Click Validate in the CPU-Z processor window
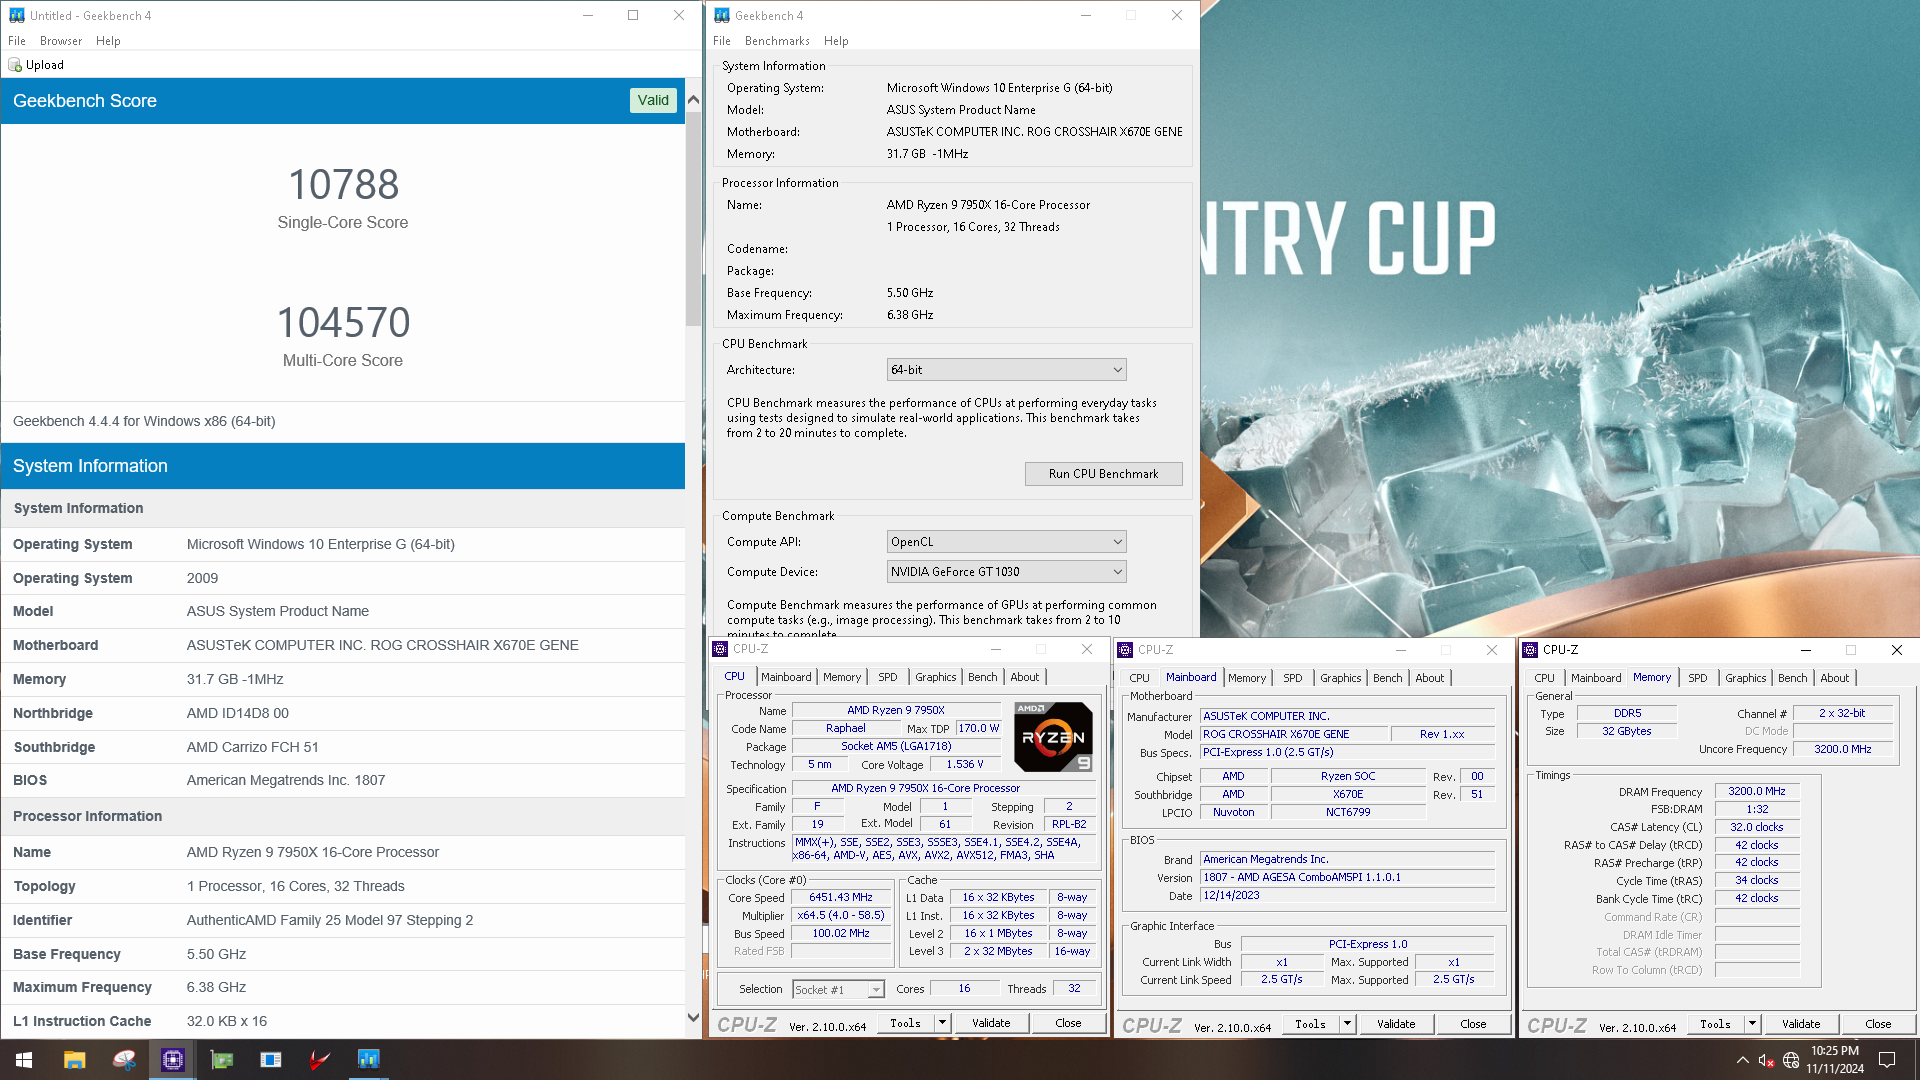The height and width of the screenshot is (1080, 1920). coord(991,1023)
